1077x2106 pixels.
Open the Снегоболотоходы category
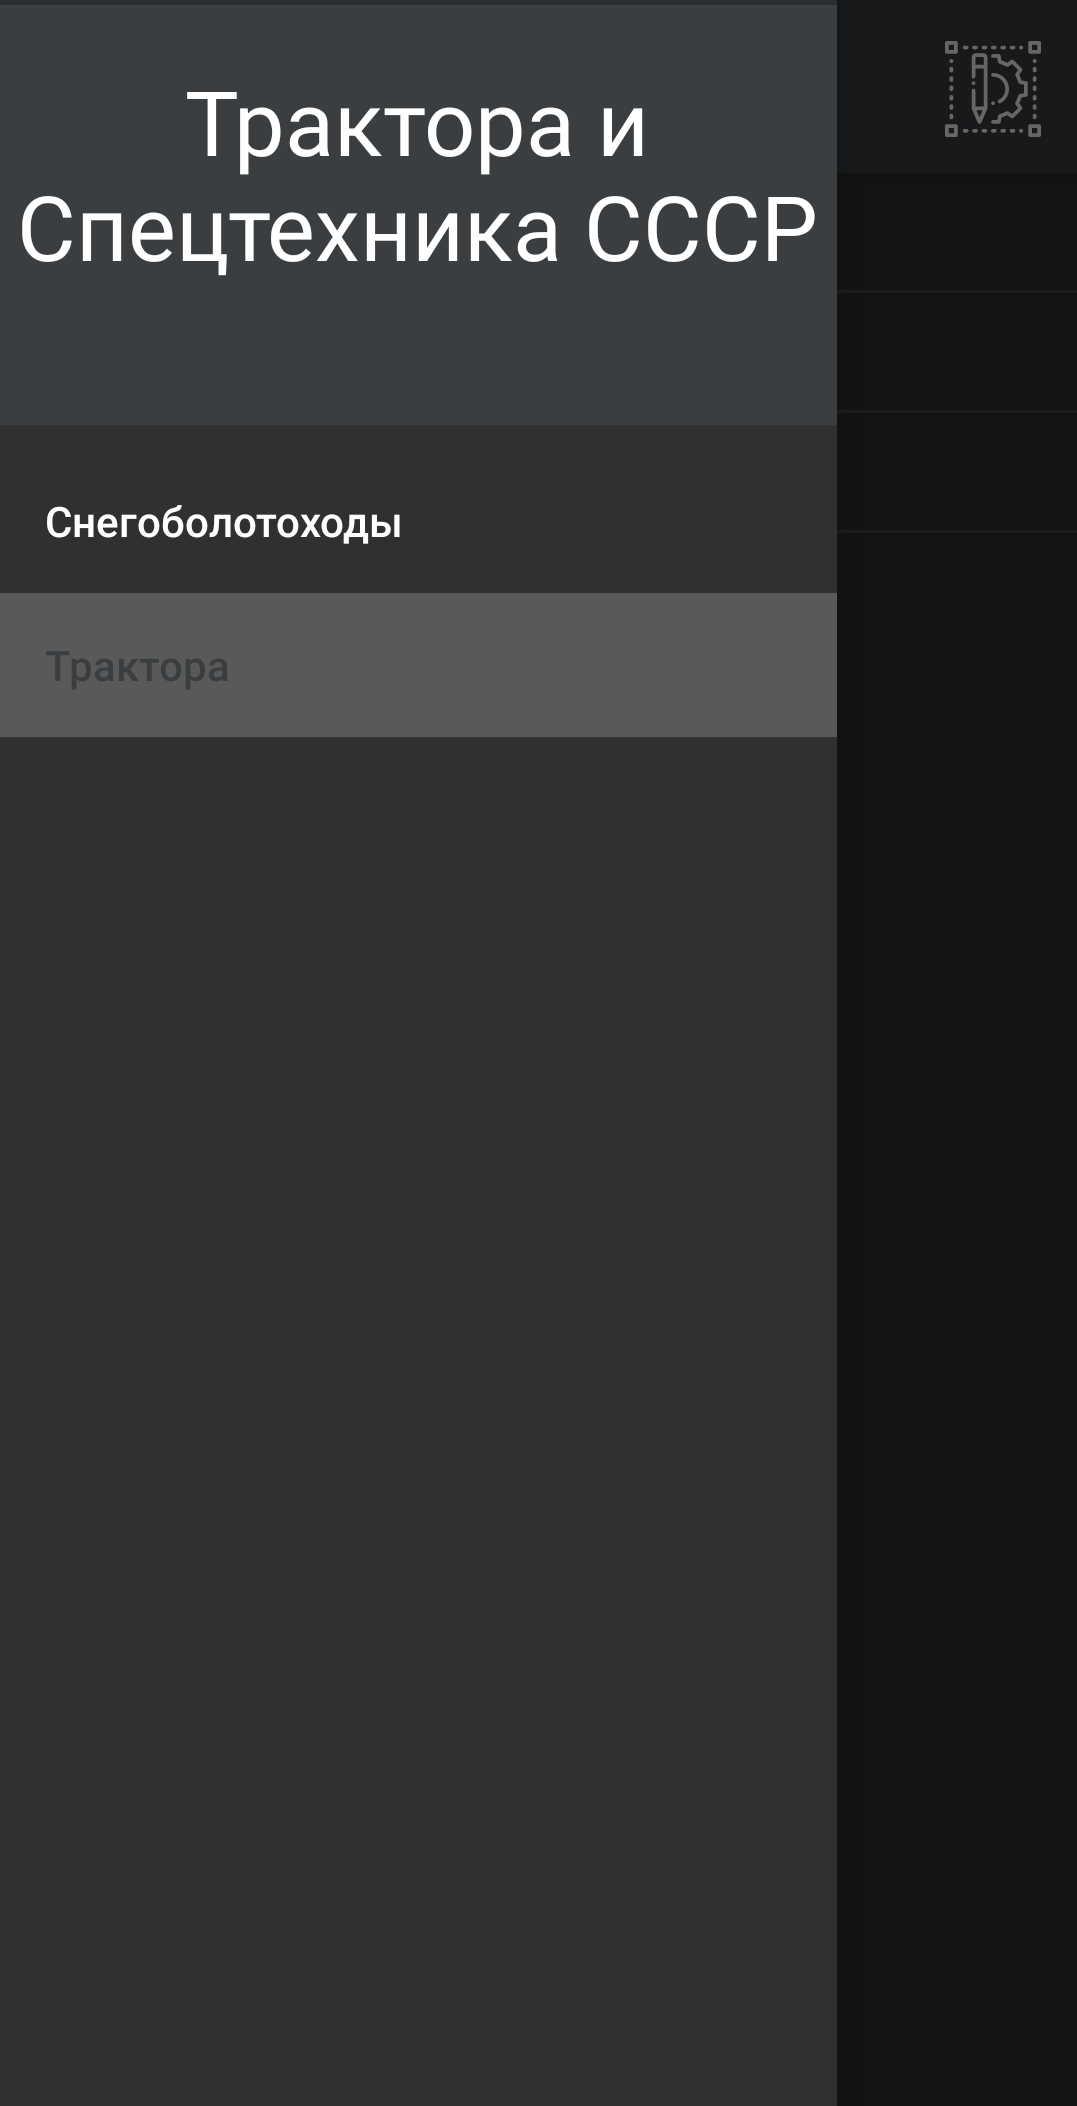click(418, 522)
